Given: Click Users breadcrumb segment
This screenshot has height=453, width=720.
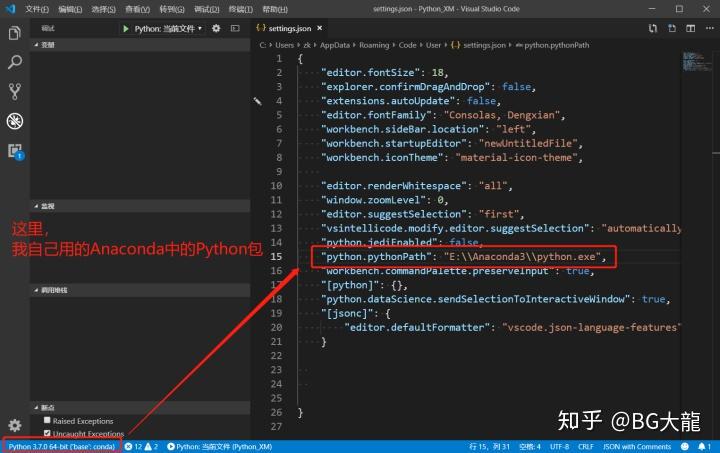Looking at the screenshot, I should tap(284, 45).
